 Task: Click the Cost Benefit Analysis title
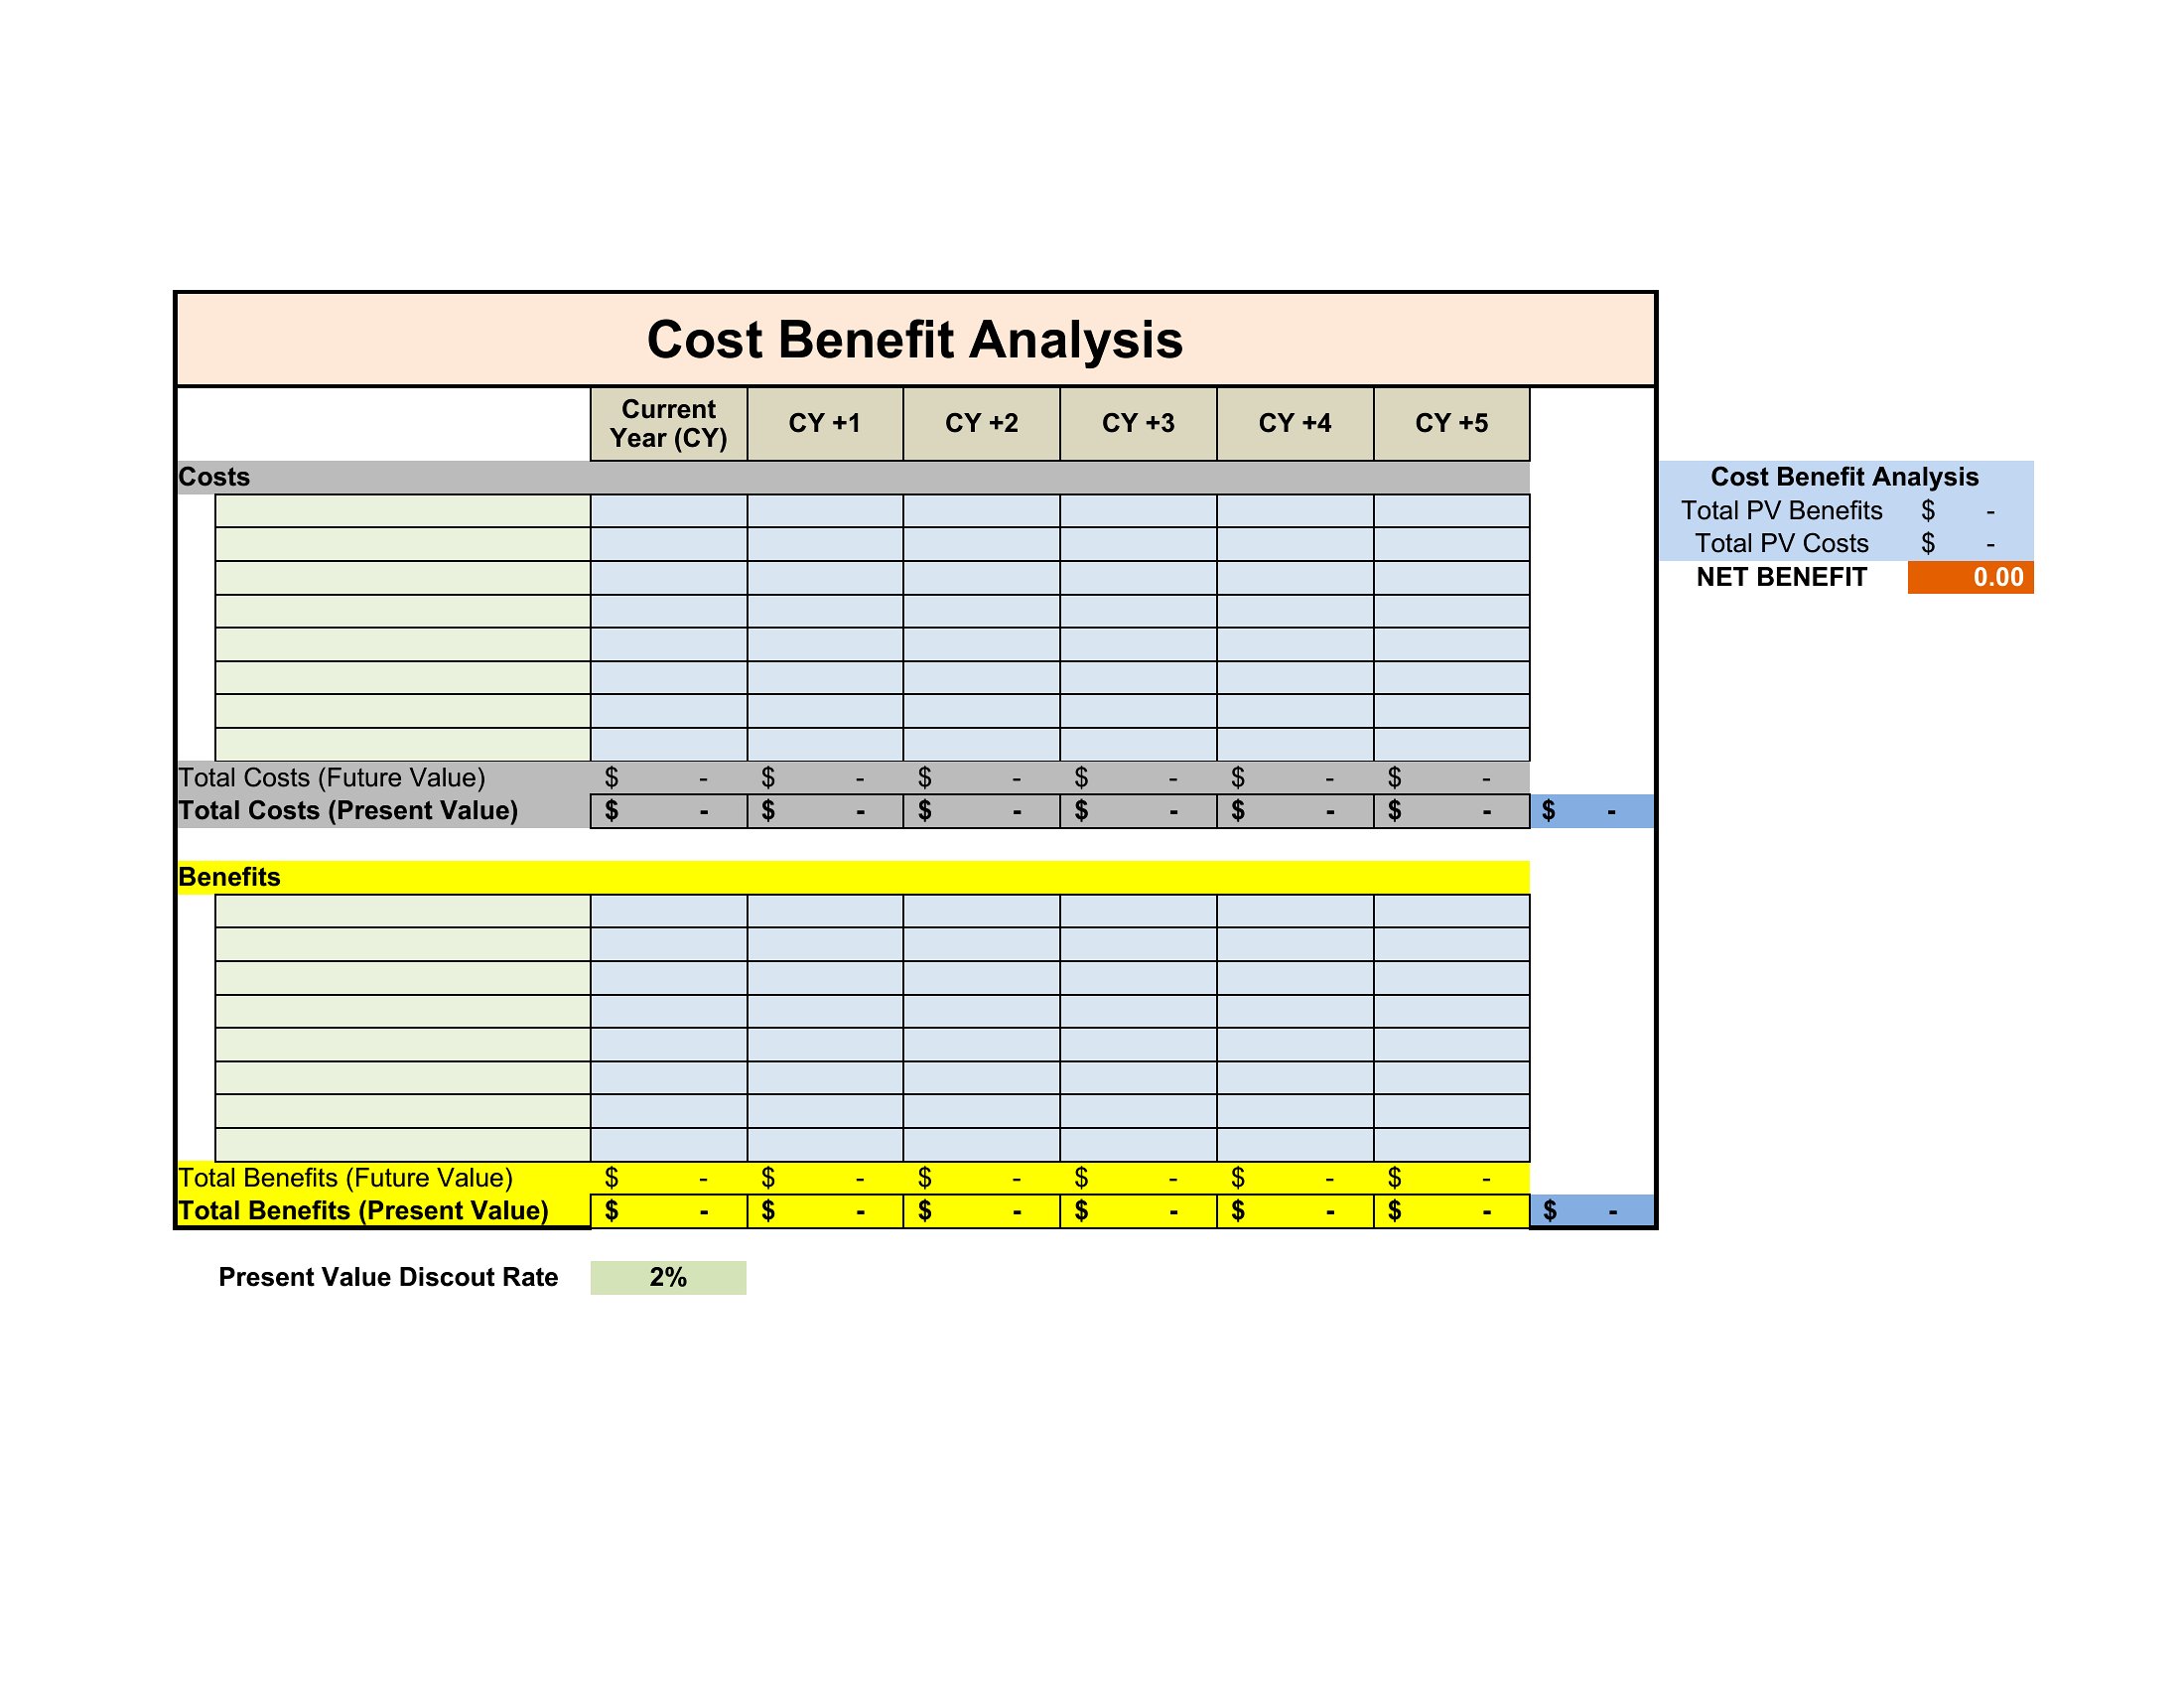click(914, 340)
